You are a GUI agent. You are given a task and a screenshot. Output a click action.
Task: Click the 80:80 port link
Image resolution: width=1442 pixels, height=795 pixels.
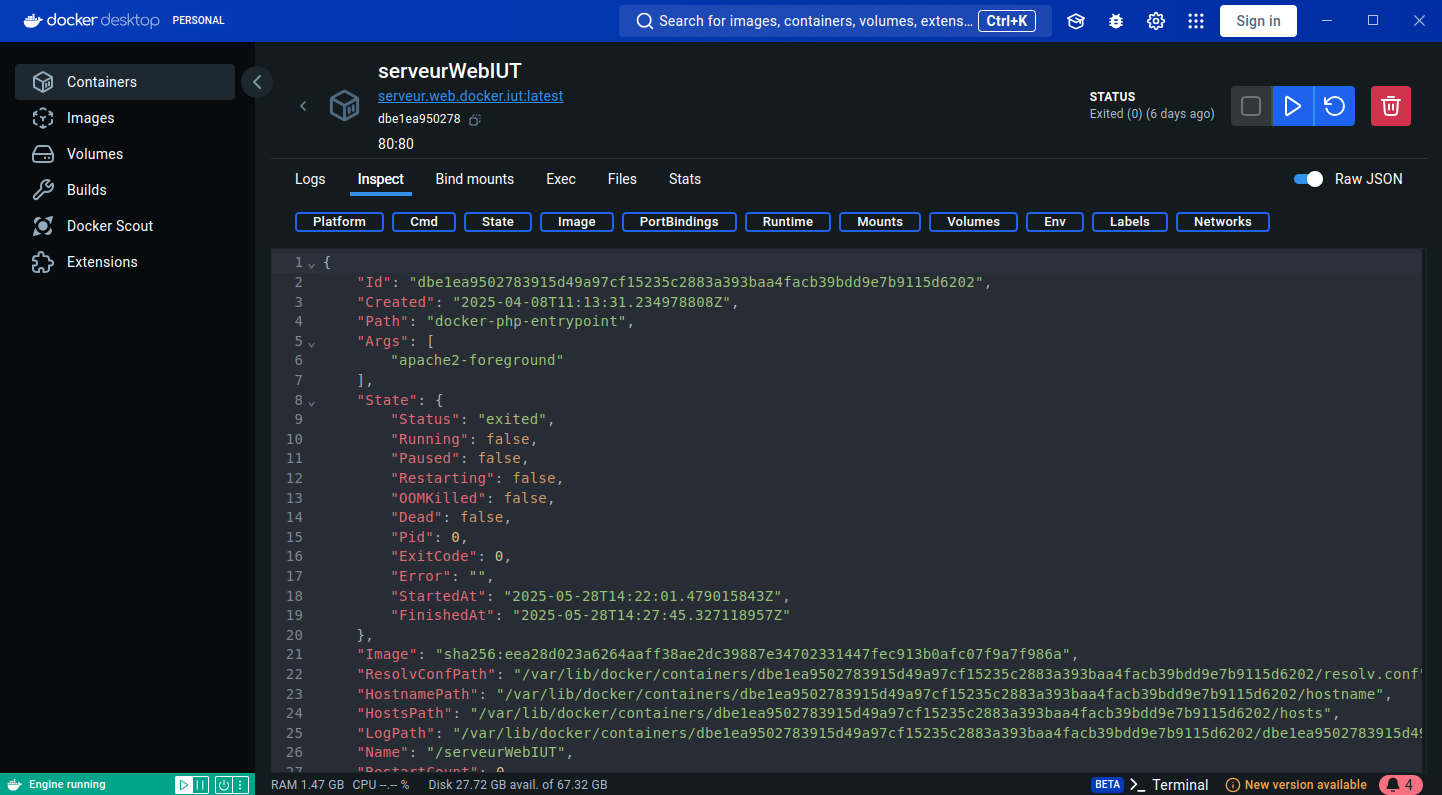[x=396, y=144]
